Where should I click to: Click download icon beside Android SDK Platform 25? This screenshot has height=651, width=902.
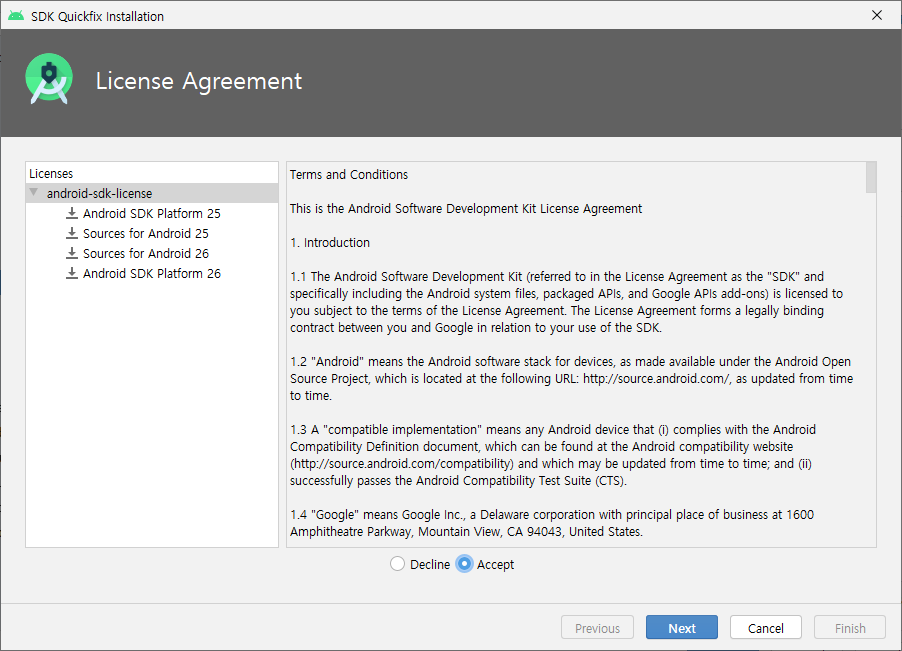[x=71, y=213]
